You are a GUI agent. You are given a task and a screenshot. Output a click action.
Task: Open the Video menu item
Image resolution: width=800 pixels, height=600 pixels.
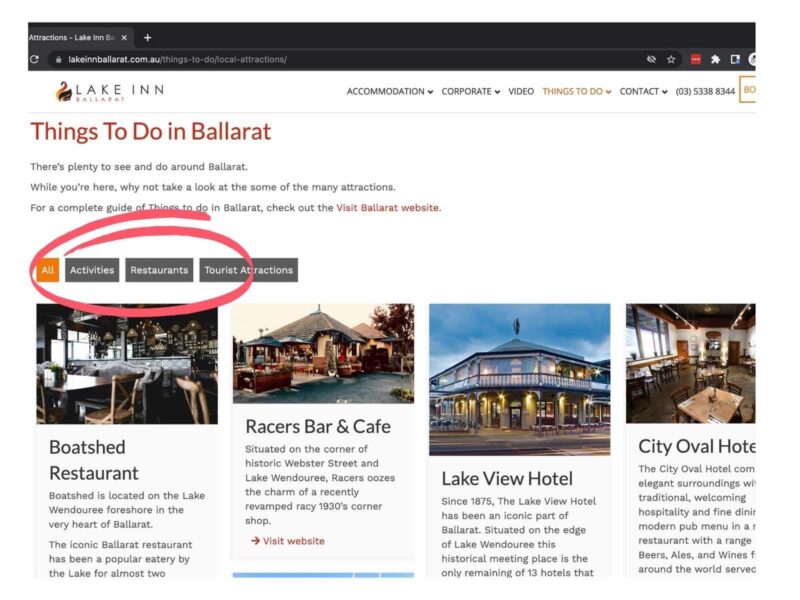(x=521, y=91)
